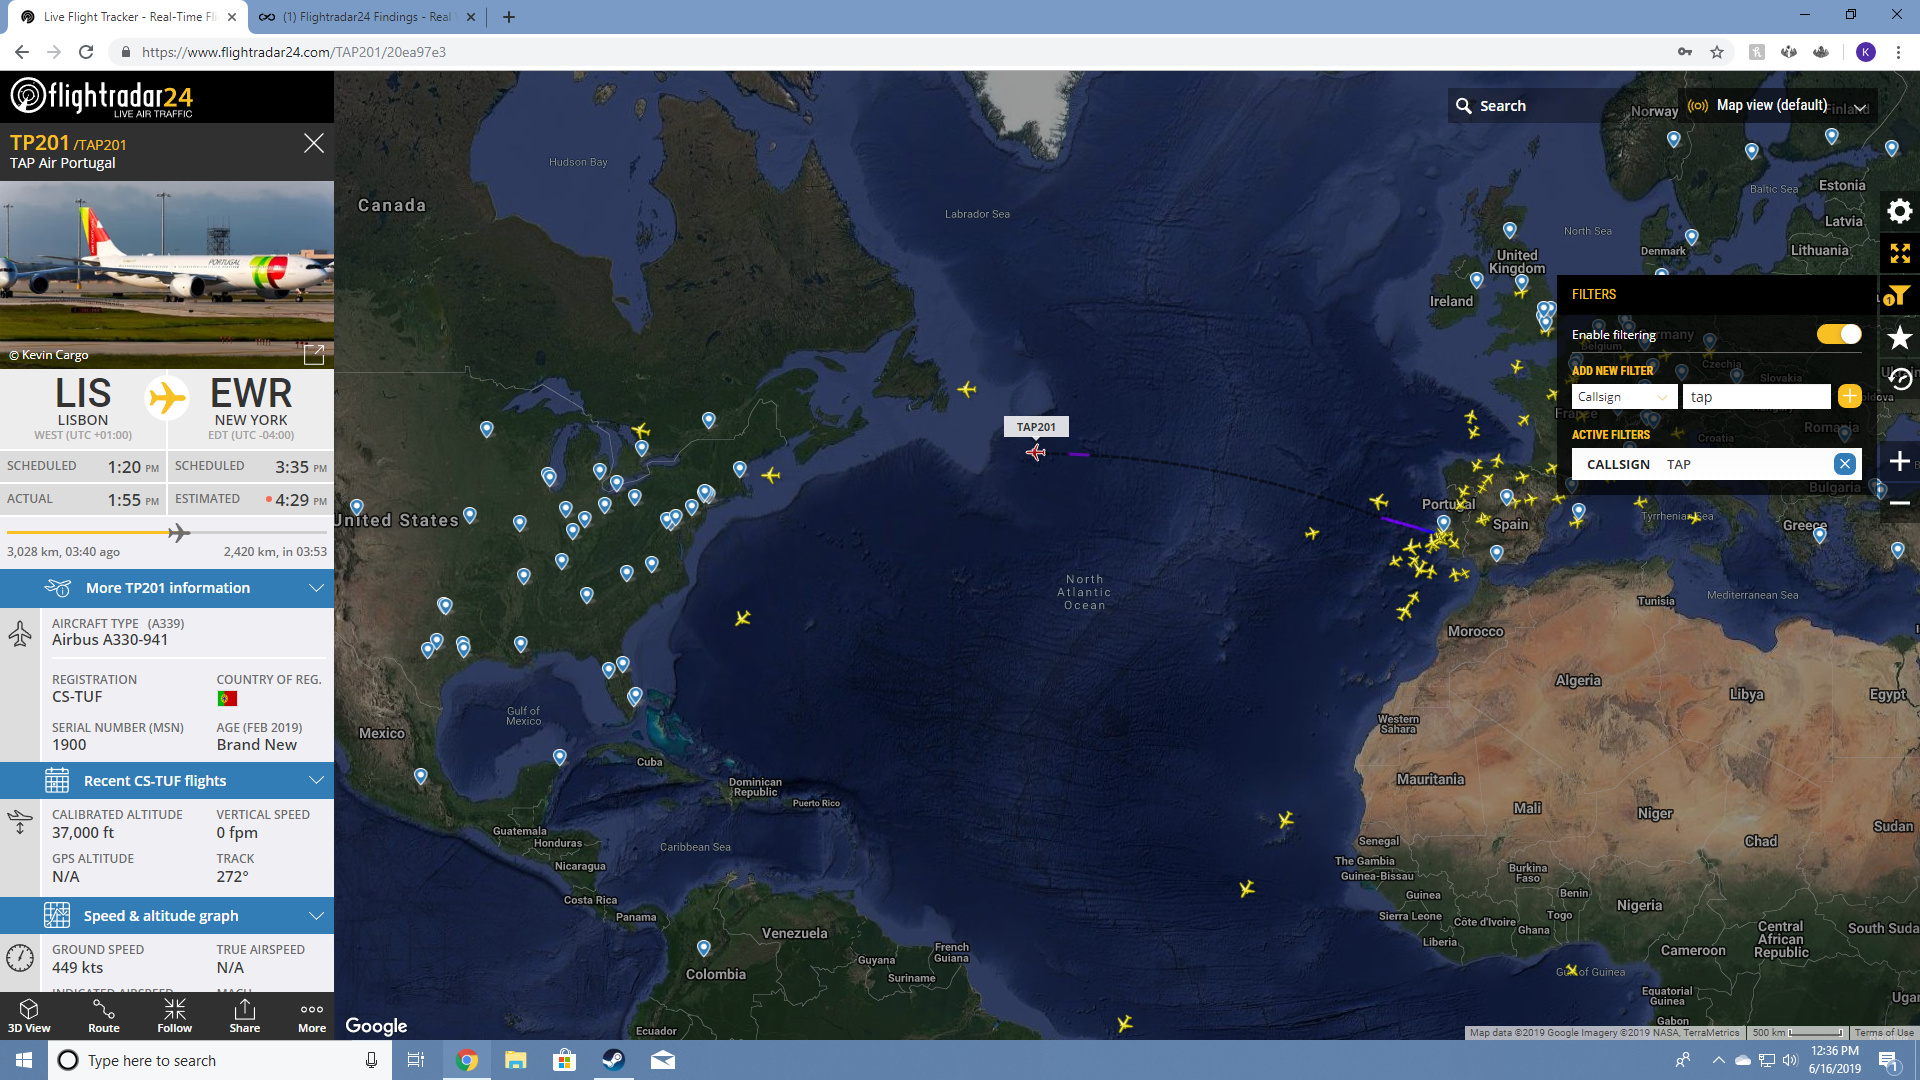1920x1080 pixels.
Task: Open the Callsign filter type dropdown
Action: [1624, 397]
